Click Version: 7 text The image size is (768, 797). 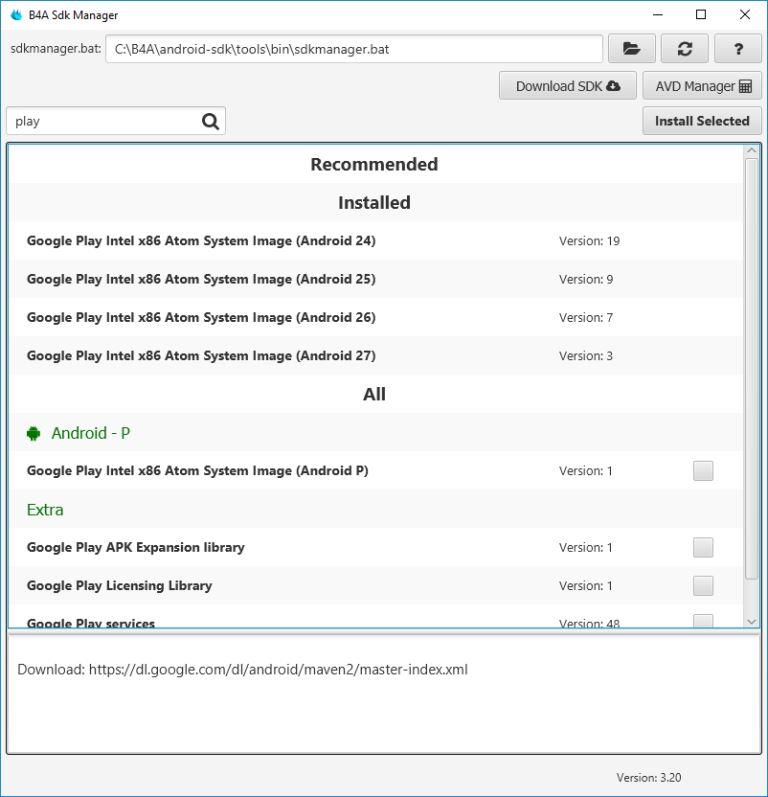586,317
